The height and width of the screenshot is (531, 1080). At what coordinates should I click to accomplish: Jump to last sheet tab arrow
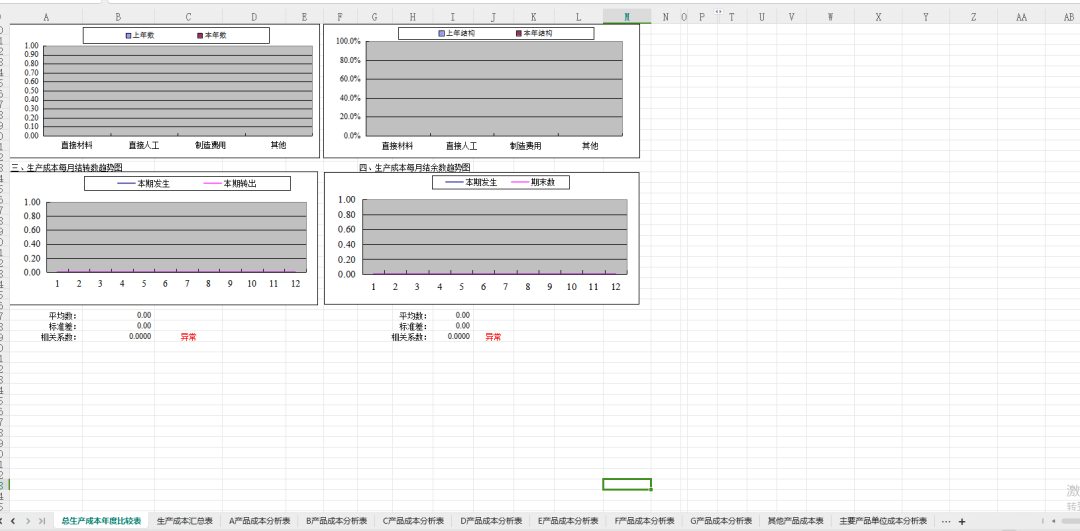(x=42, y=521)
